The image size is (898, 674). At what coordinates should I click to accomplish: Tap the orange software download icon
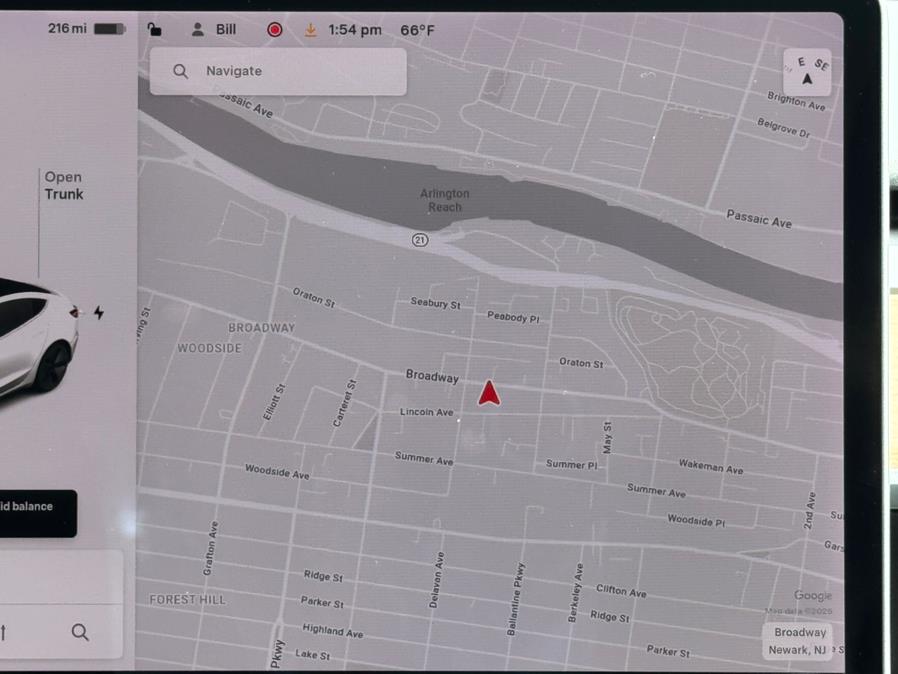pos(310,30)
